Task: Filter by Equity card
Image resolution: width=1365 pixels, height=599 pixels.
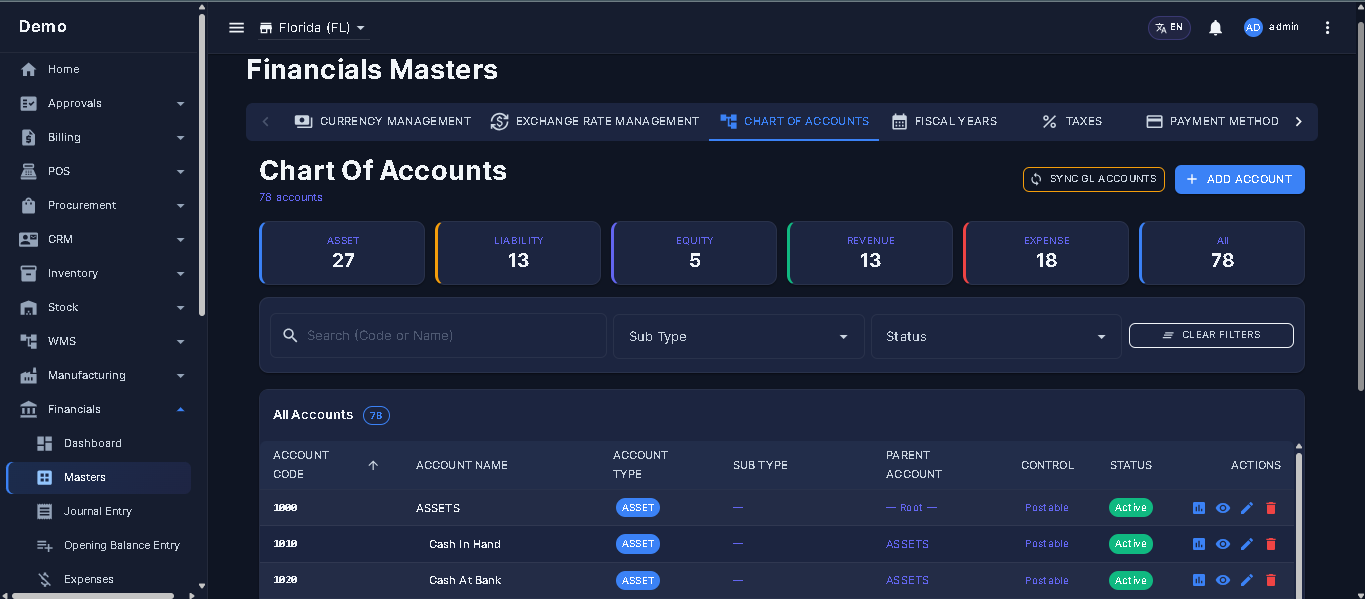Action: click(x=694, y=252)
